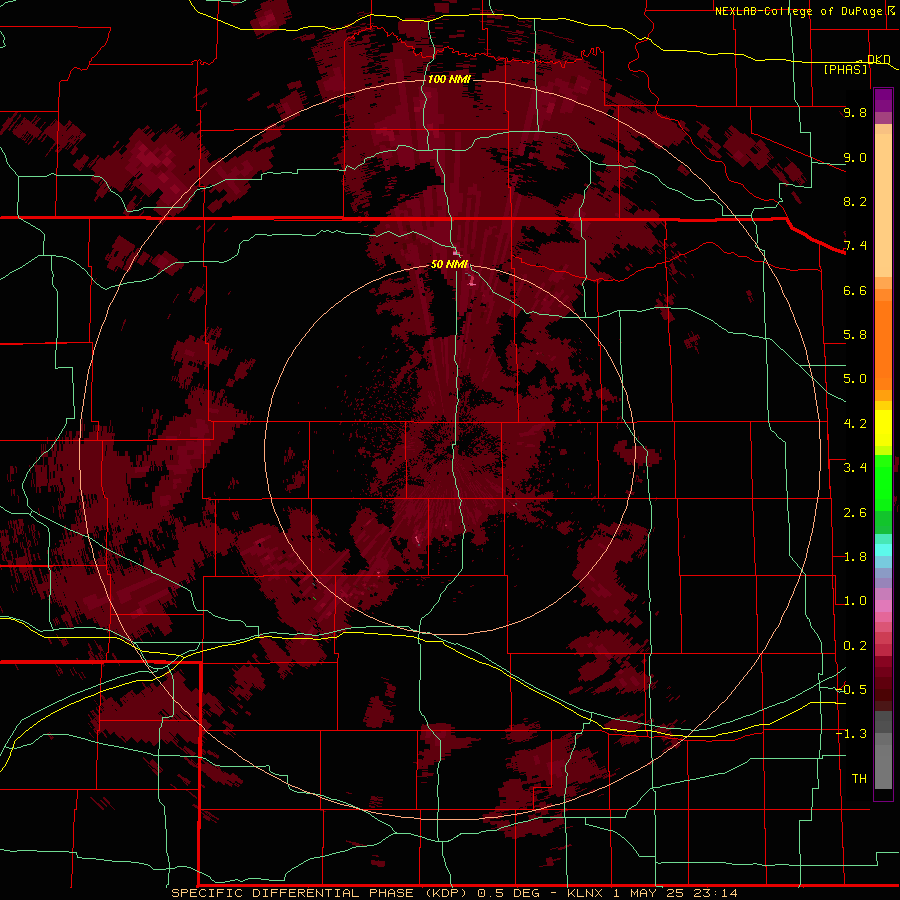
Task: Click the 2.6 color scale label
Action: click(855, 513)
